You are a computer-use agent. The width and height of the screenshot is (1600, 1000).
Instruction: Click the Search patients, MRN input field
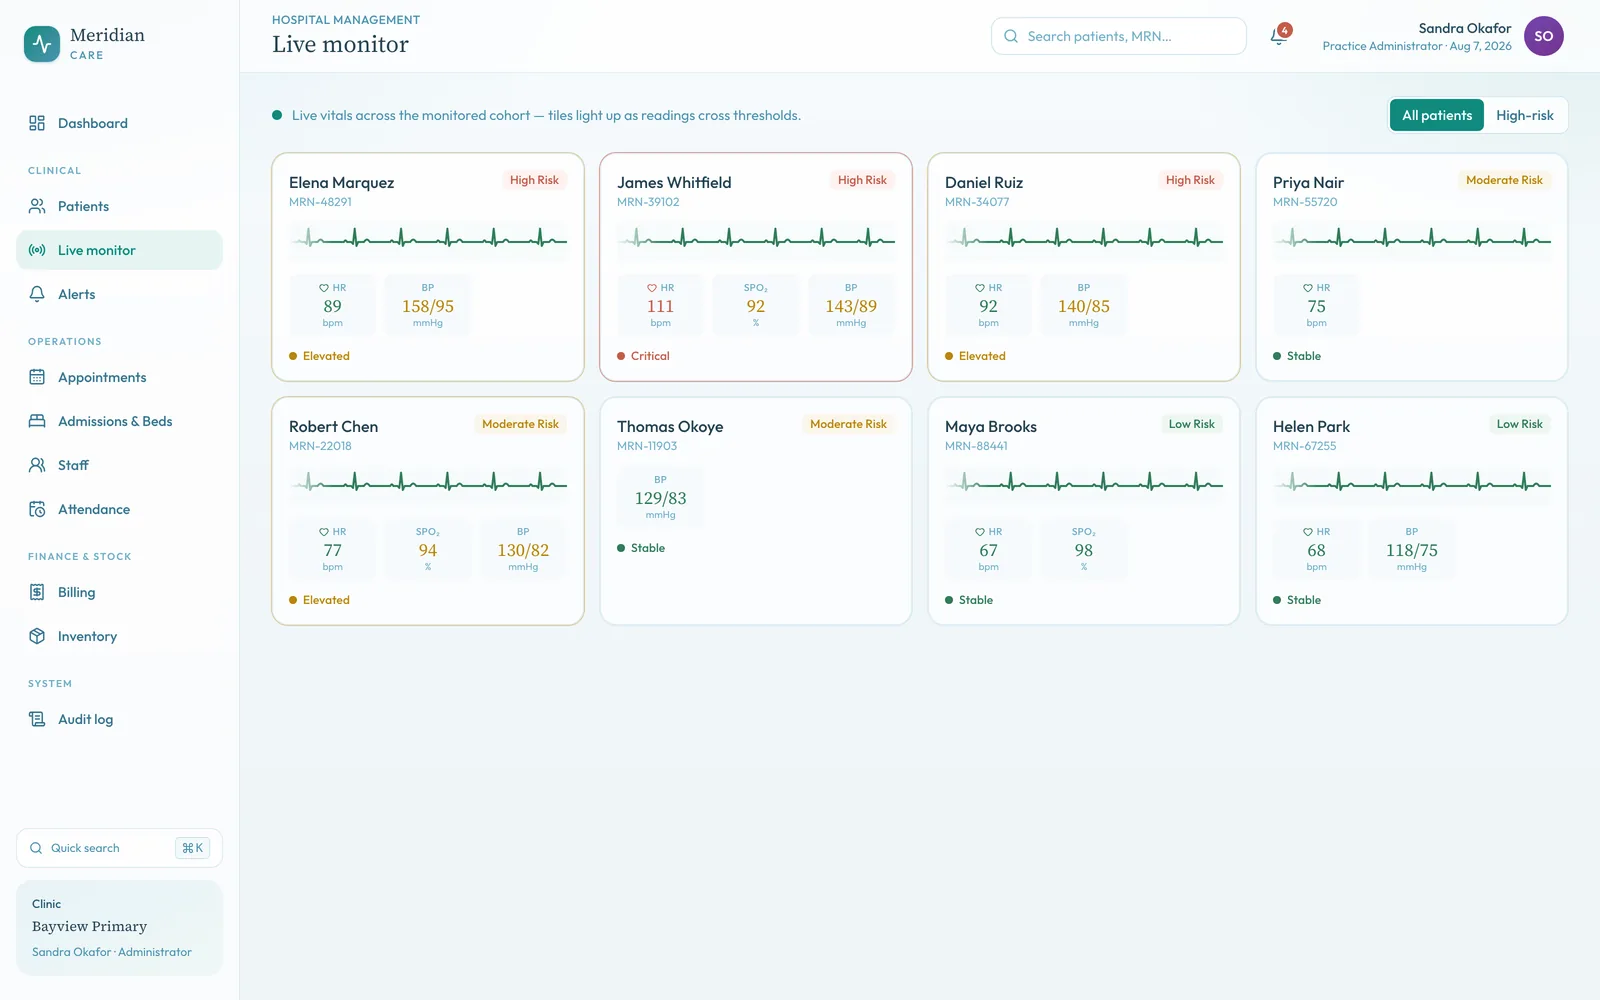(x=1119, y=36)
